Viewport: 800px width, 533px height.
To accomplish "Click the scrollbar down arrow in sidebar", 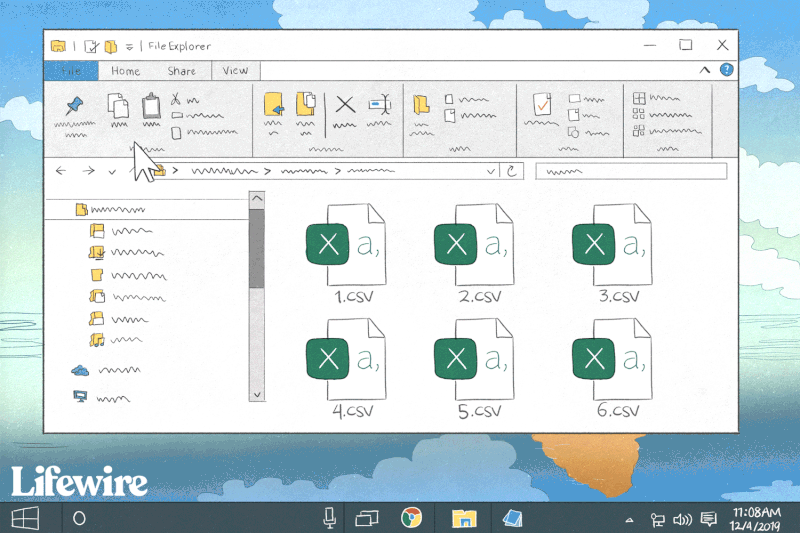I will click(x=257, y=394).
